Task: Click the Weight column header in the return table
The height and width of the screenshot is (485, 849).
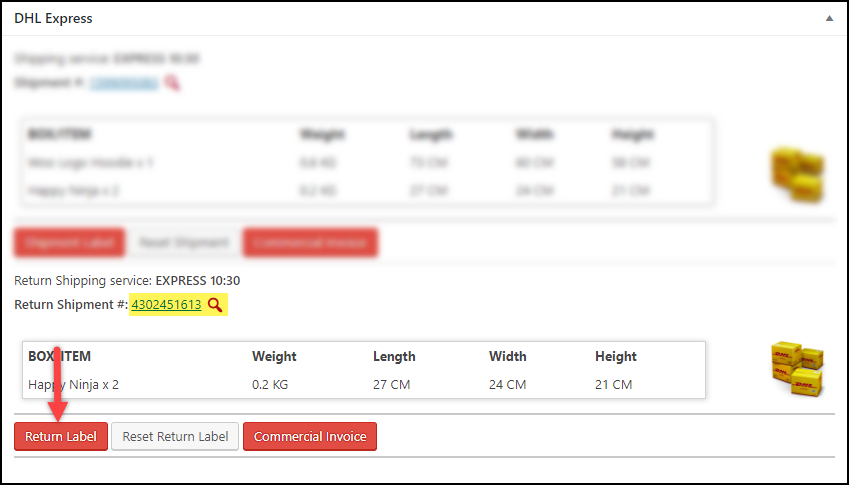Action: [x=274, y=356]
